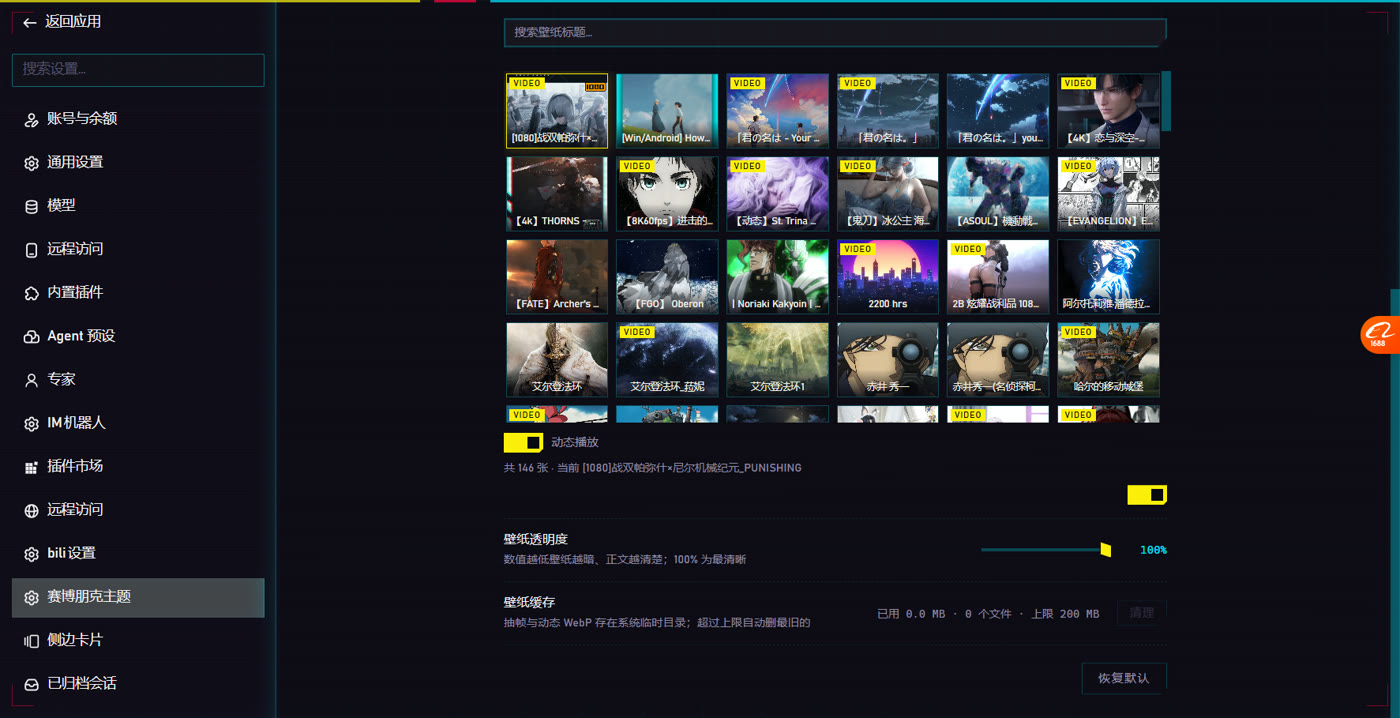Screen dimensions: 1400x718
Task: Select the 哈尔的移动城堡 wallpaper
Action: (1108, 360)
